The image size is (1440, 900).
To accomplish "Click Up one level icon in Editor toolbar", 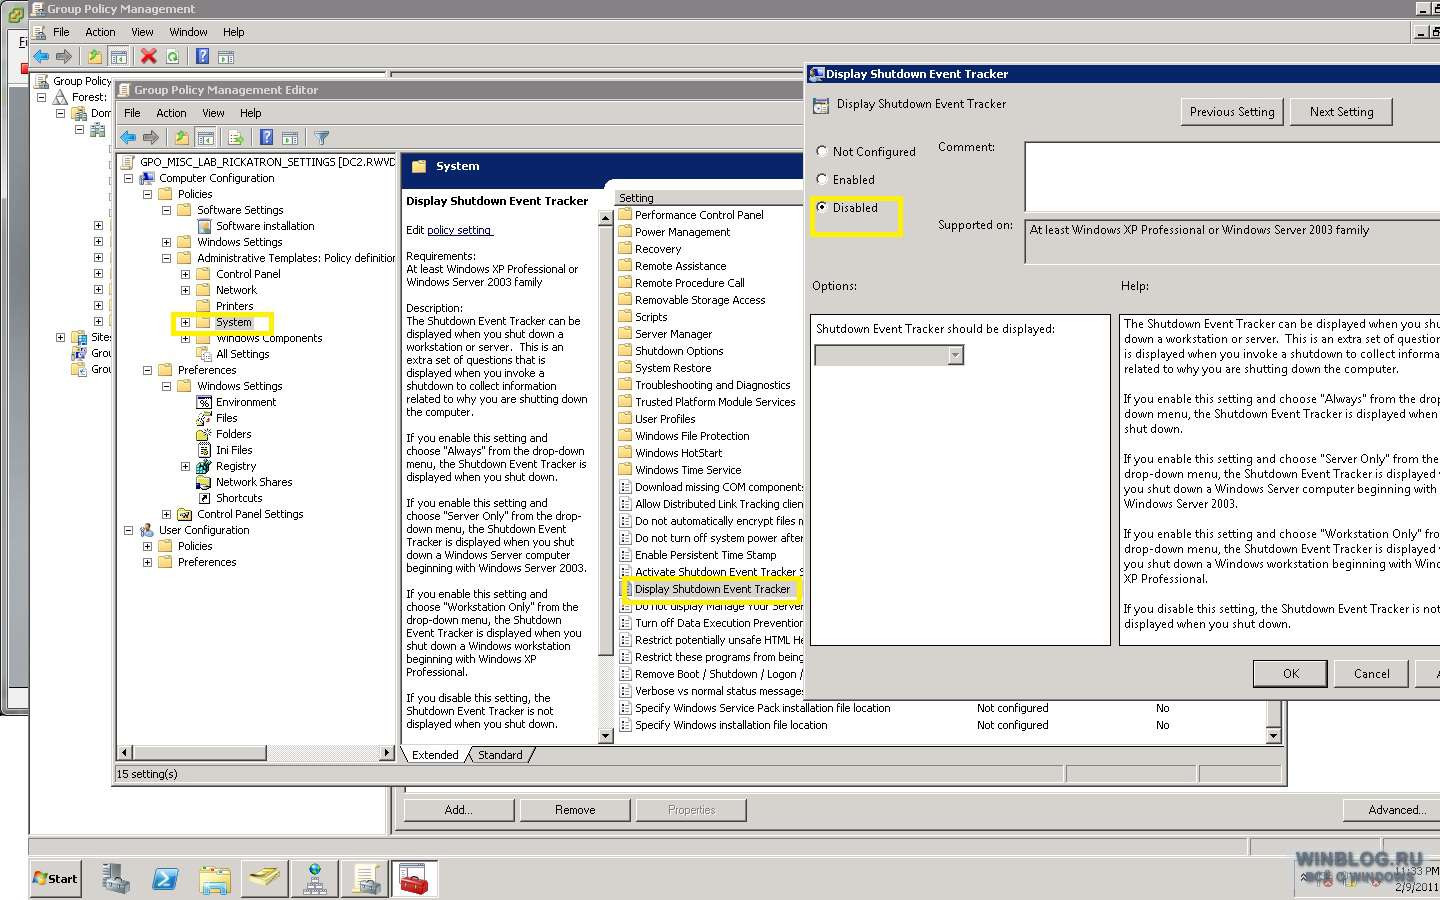I will click(x=181, y=138).
